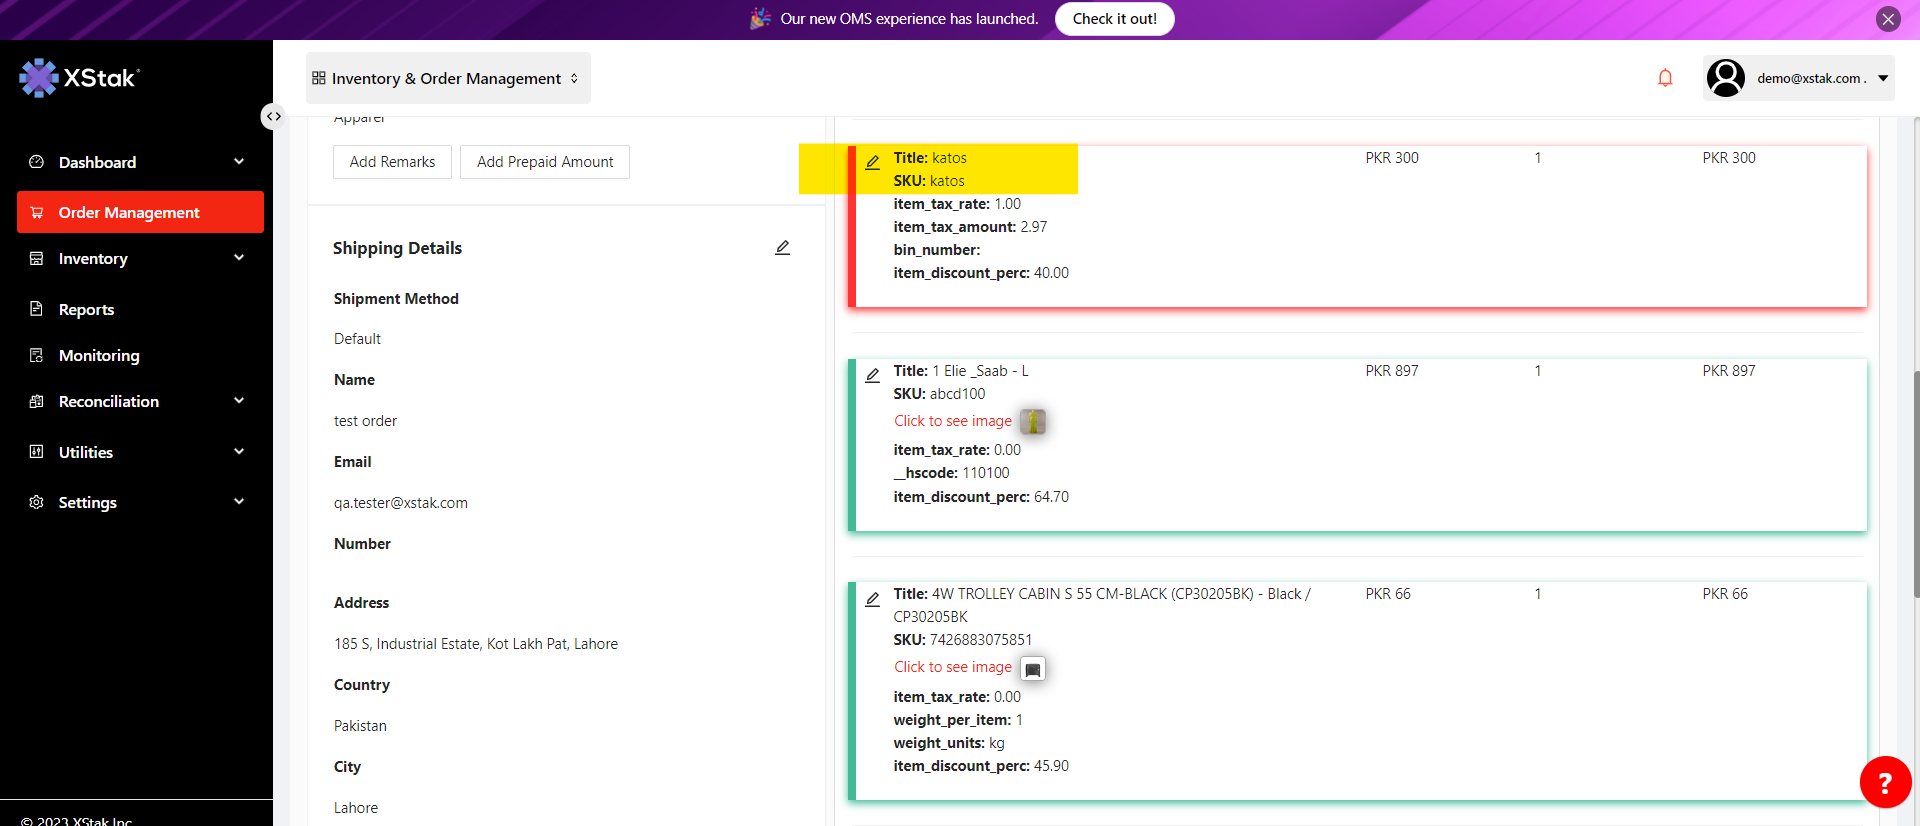
Task: Click the Add Prepaid Amount button
Action: [545, 162]
